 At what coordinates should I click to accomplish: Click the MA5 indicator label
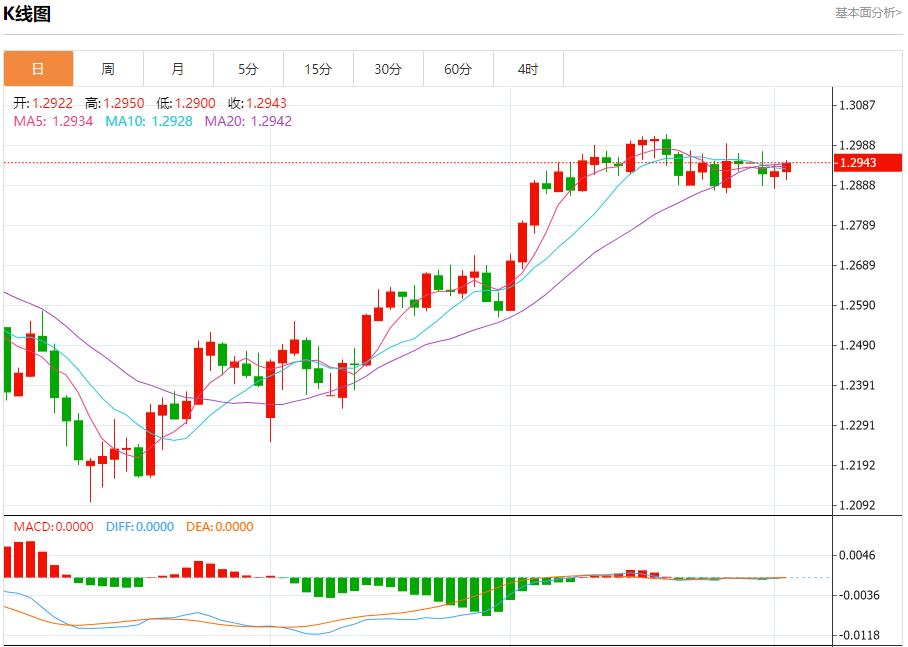point(53,121)
